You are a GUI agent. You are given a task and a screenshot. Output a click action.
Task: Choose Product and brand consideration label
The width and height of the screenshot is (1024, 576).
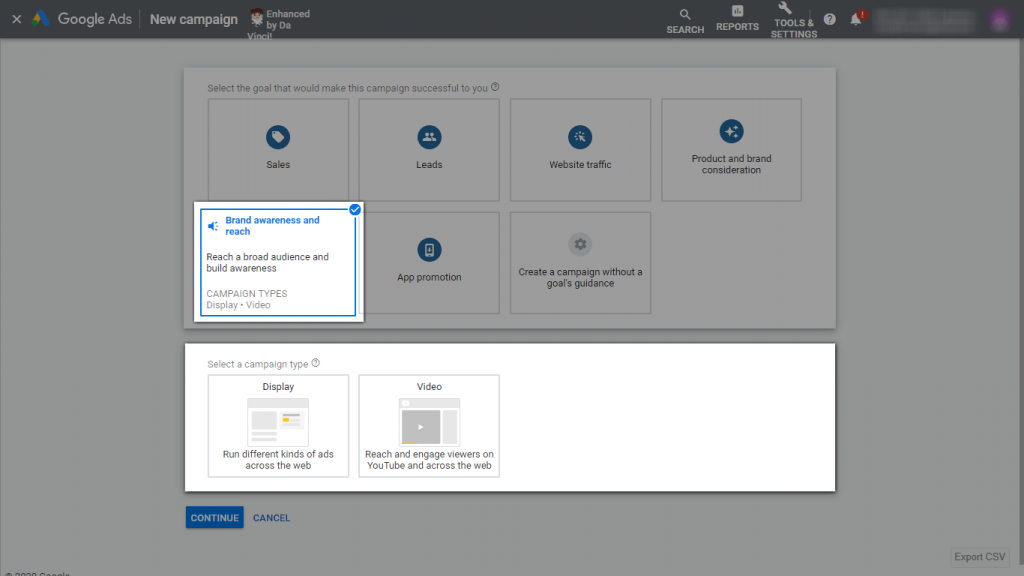[731, 164]
